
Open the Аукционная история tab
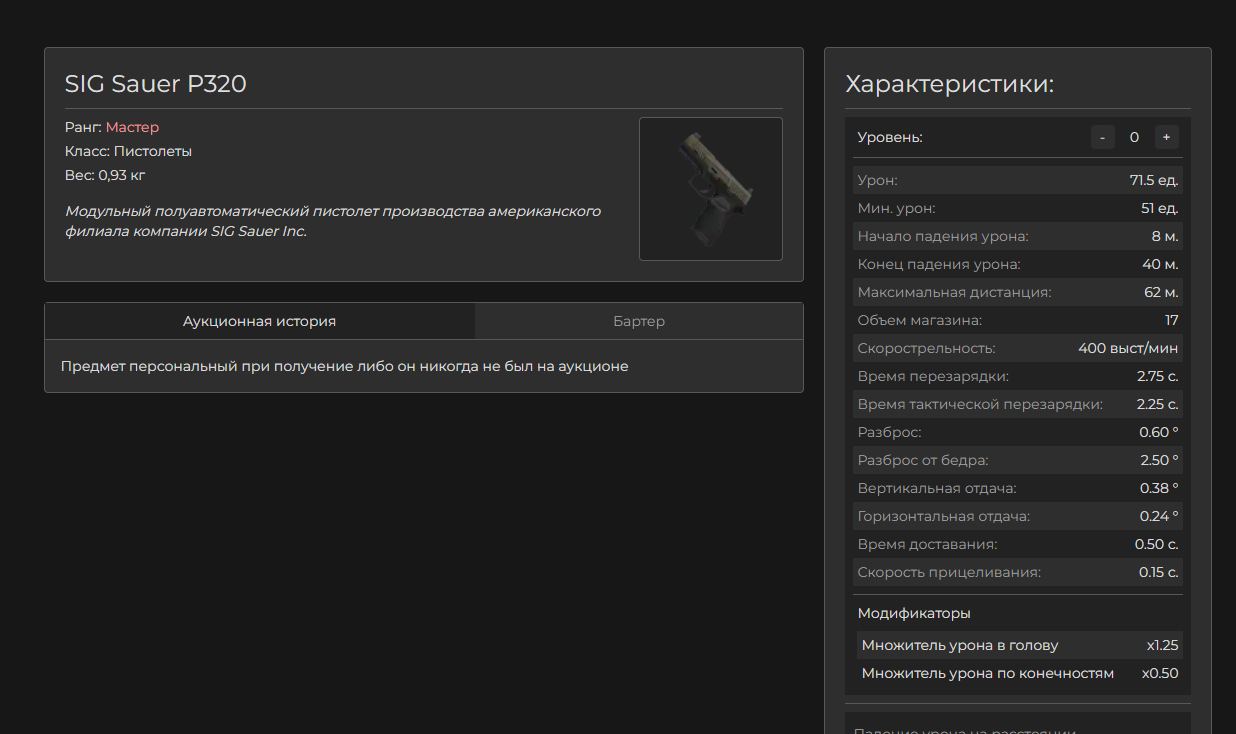point(260,321)
